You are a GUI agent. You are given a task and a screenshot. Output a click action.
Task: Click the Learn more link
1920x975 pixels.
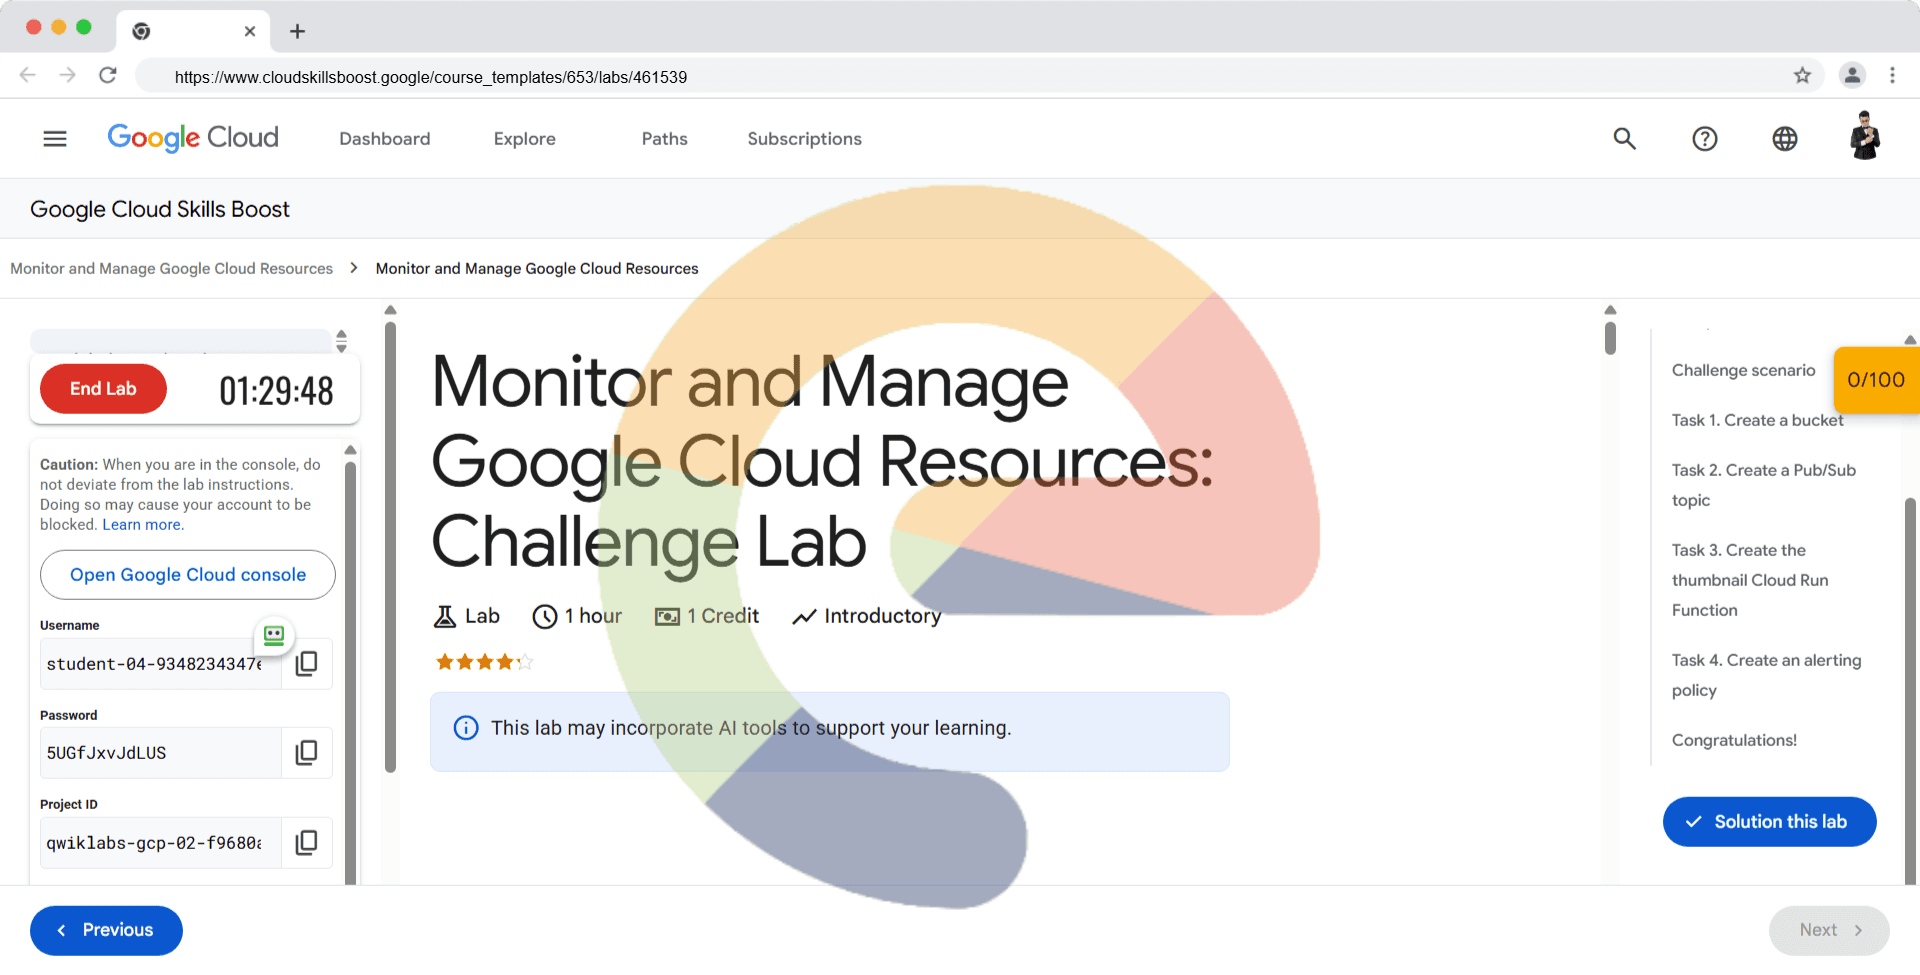tap(142, 525)
